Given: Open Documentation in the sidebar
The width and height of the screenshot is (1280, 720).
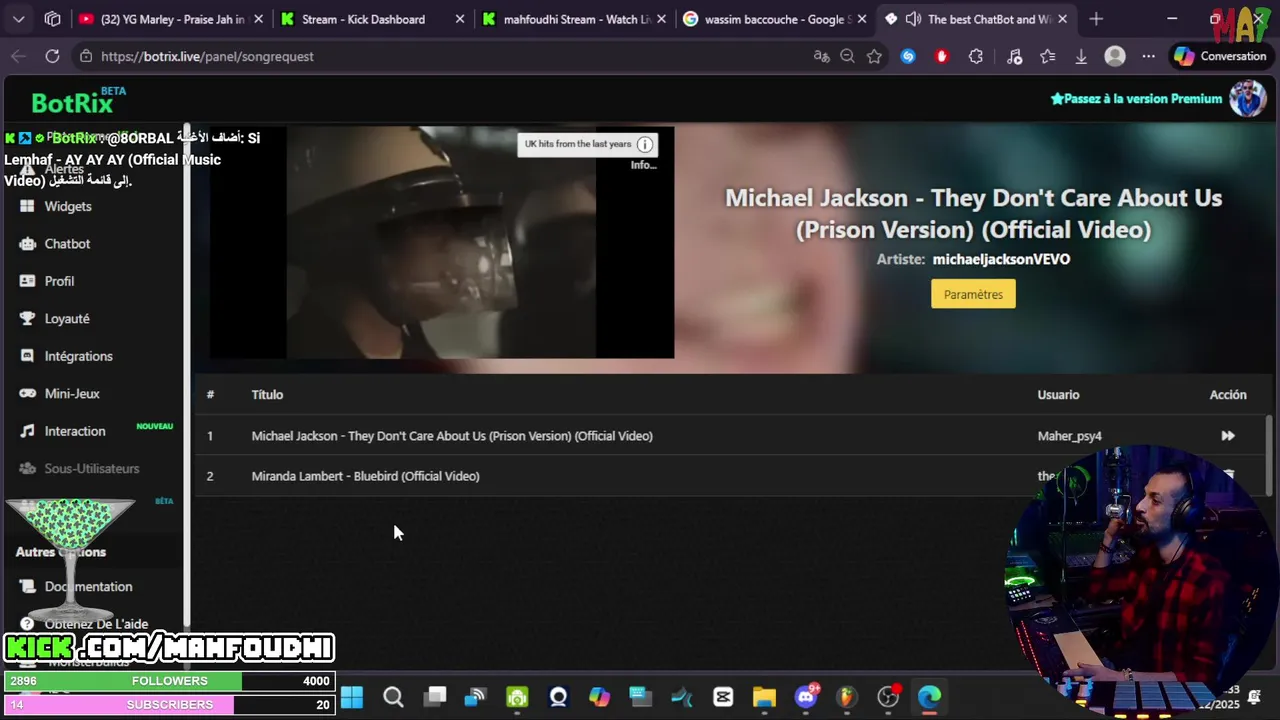Looking at the screenshot, I should pos(88,587).
